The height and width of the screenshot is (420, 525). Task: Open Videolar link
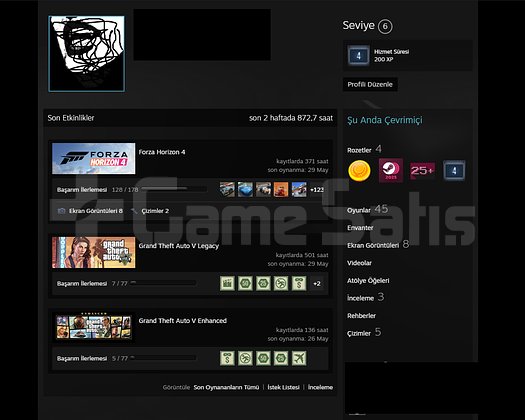point(359,263)
